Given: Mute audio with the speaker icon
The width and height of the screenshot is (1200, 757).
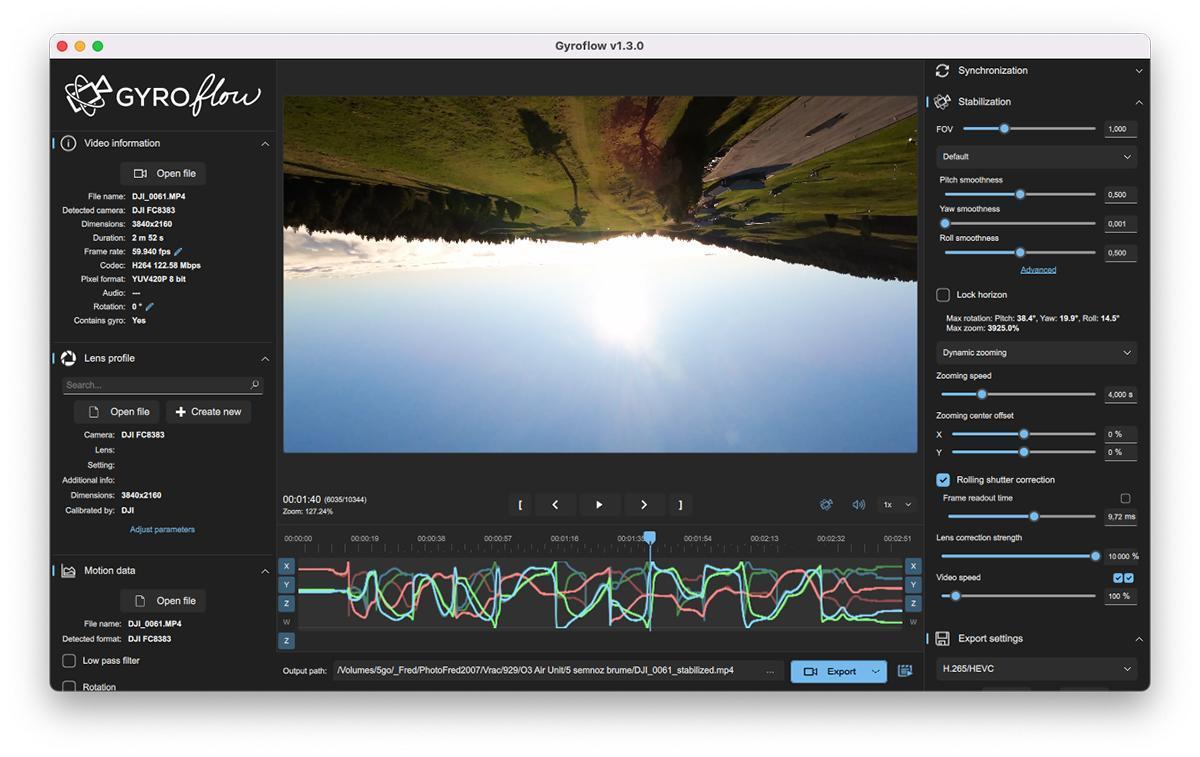Looking at the screenshot, I should [858, 505].
